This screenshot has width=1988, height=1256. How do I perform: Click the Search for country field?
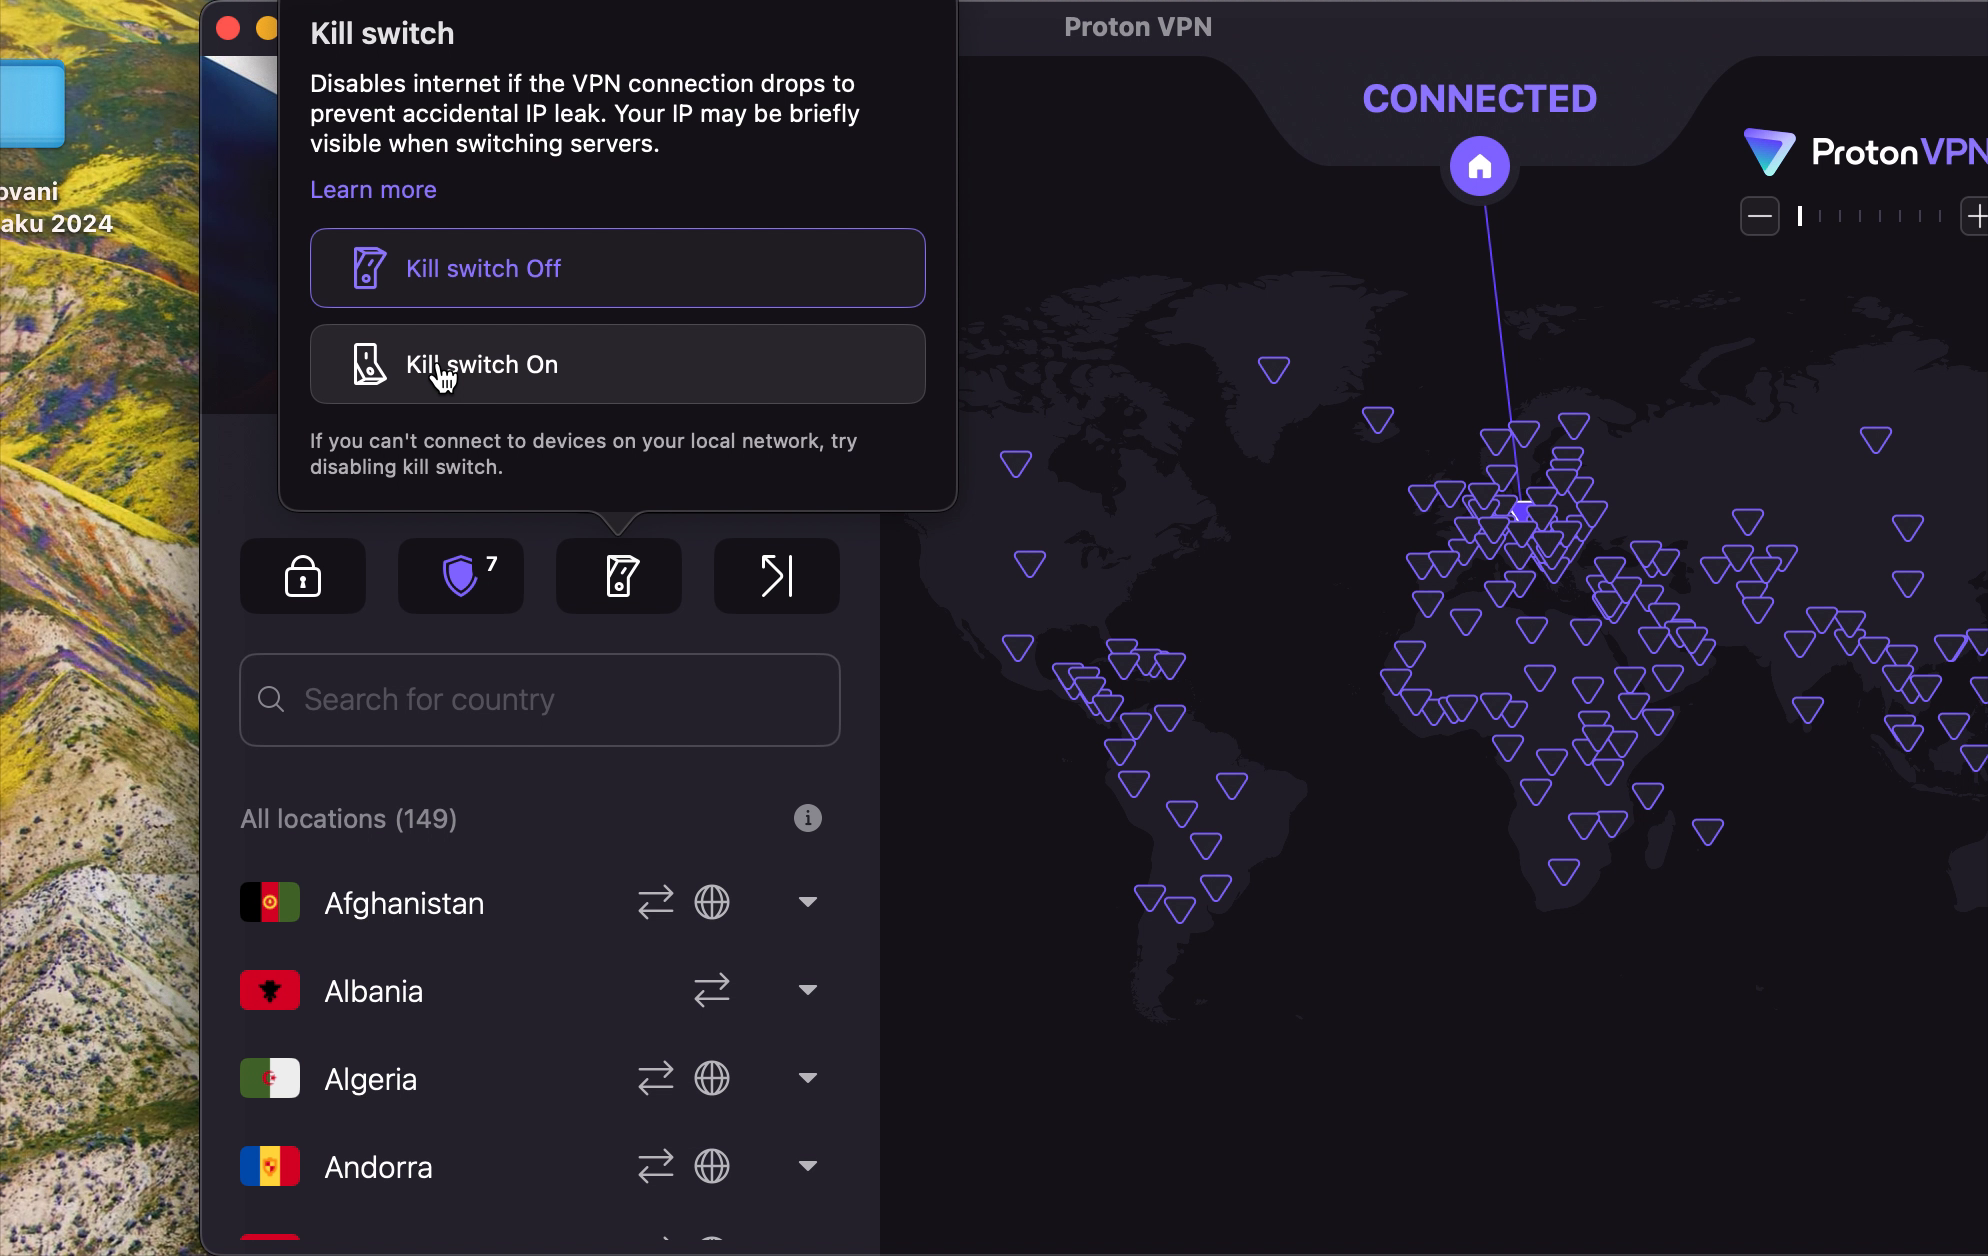[x=540, y=700]
